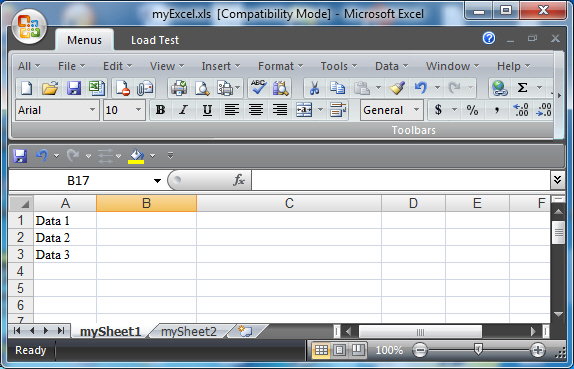574x369 pixels.
Task: Apply comma style format
Action: point(496,110)
